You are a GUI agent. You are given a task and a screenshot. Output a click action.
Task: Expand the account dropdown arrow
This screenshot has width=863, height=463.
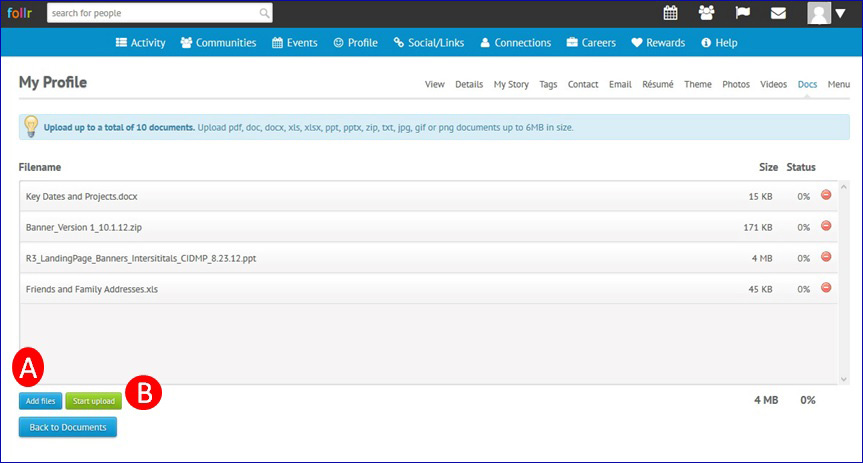840,13
